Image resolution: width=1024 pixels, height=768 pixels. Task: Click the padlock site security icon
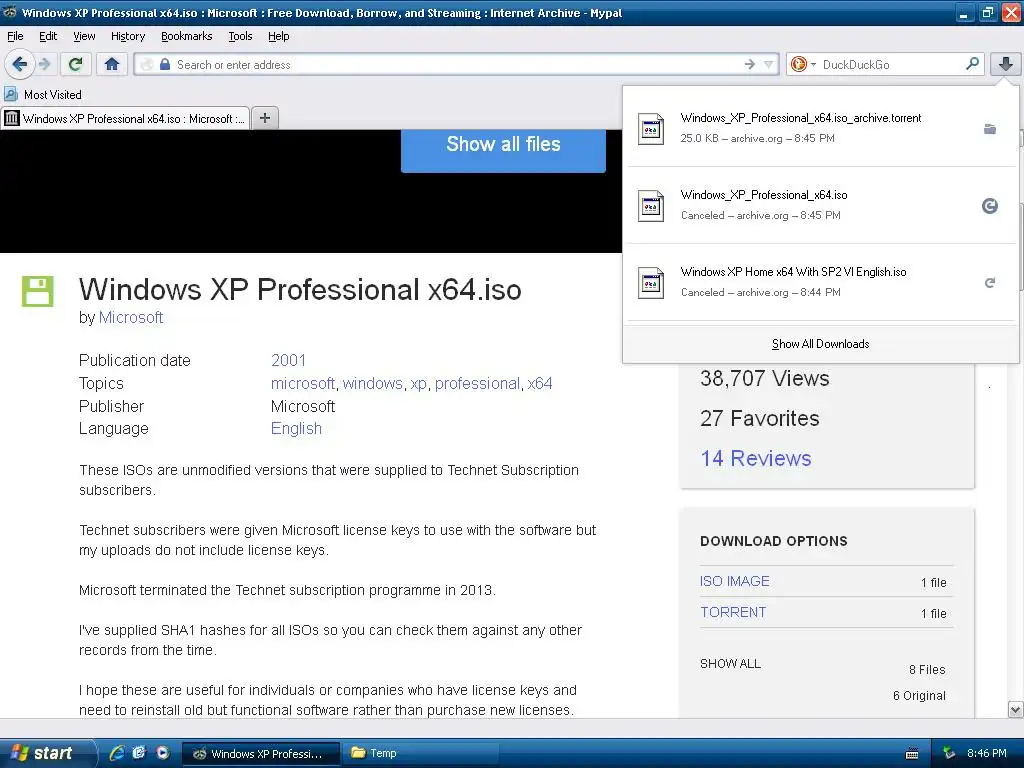[x=165, y=64]
